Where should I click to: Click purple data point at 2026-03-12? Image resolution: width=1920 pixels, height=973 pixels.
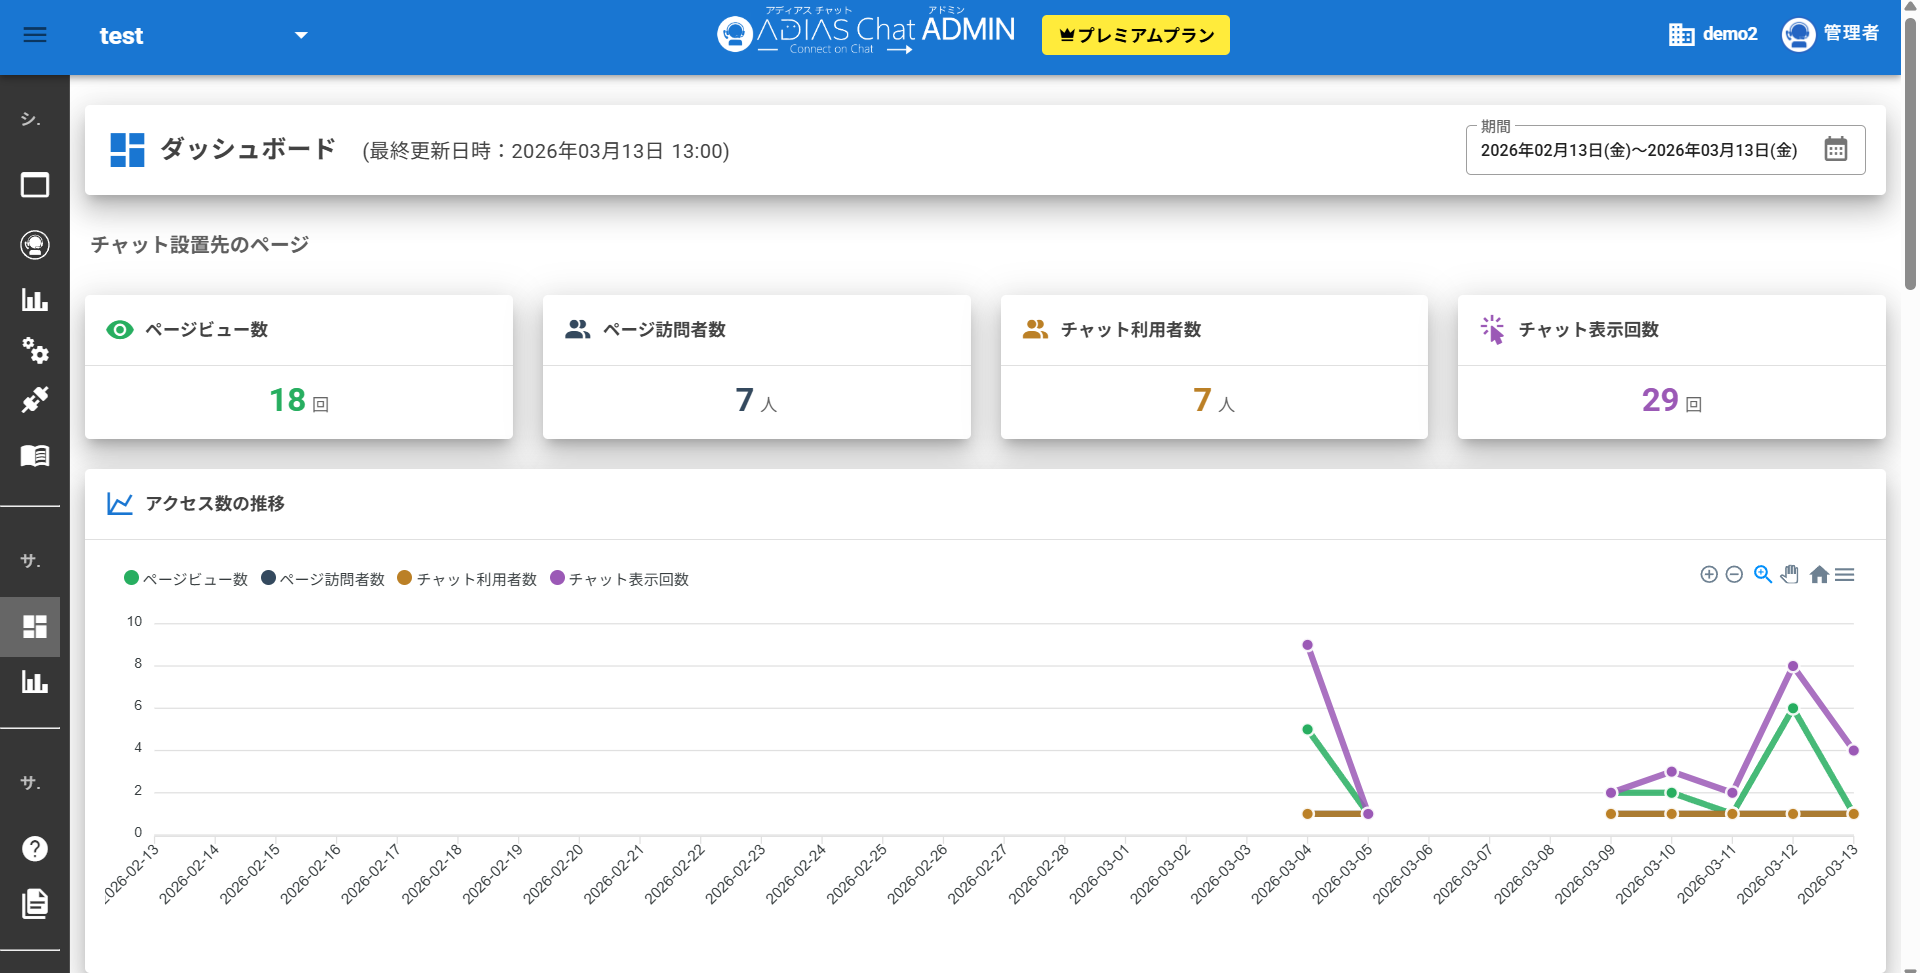click(1793, 666)
